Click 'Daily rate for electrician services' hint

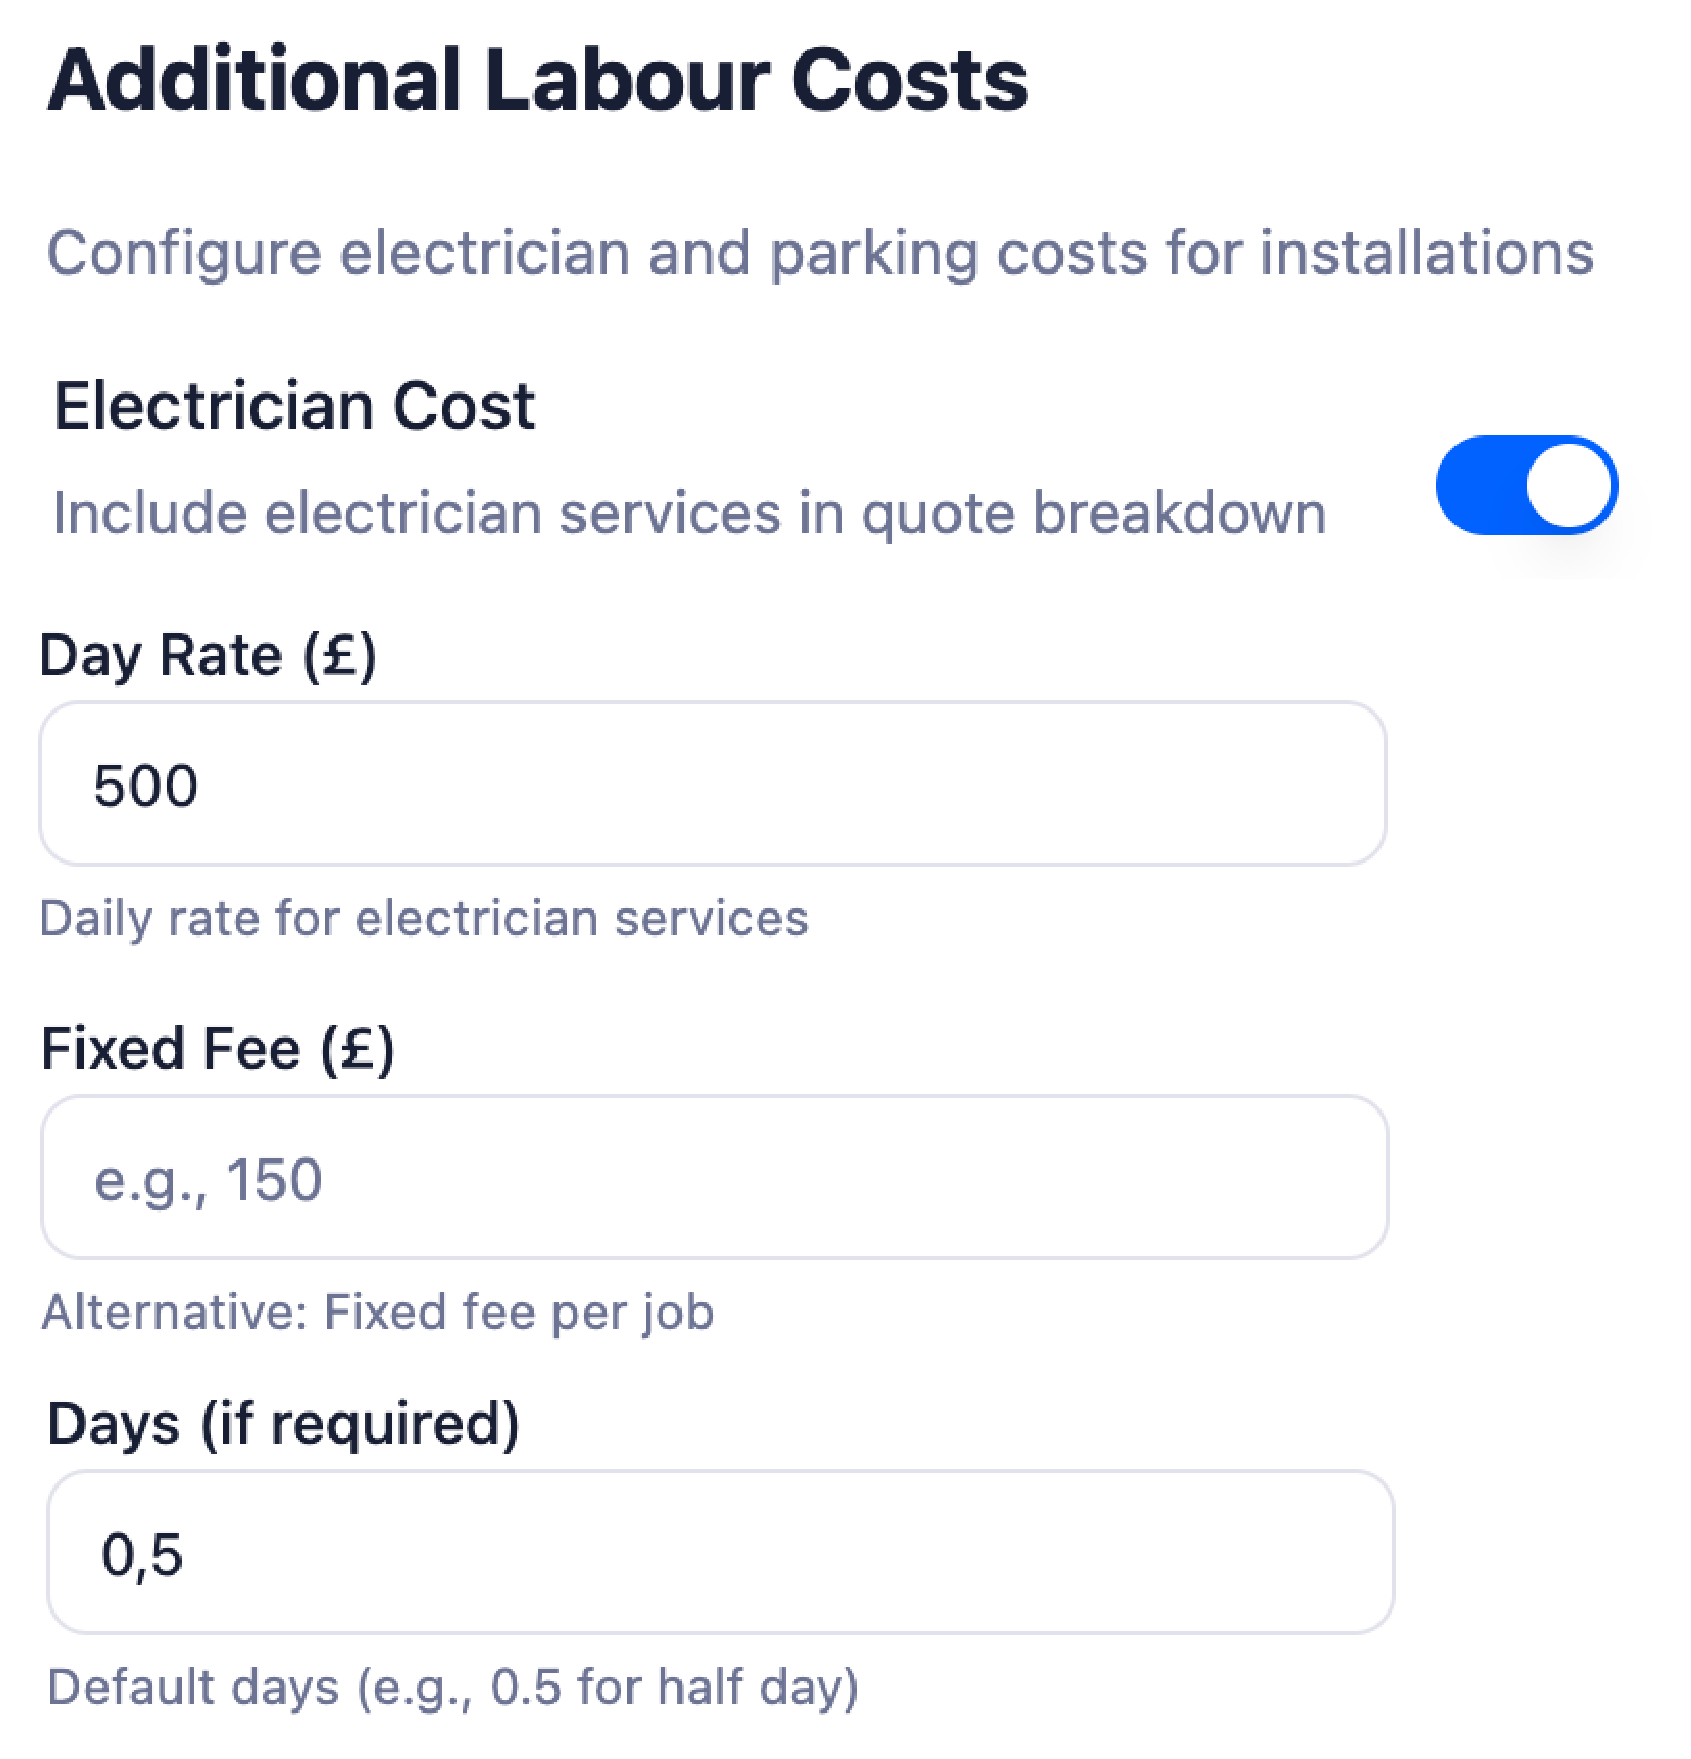click(x=424, y=918)
